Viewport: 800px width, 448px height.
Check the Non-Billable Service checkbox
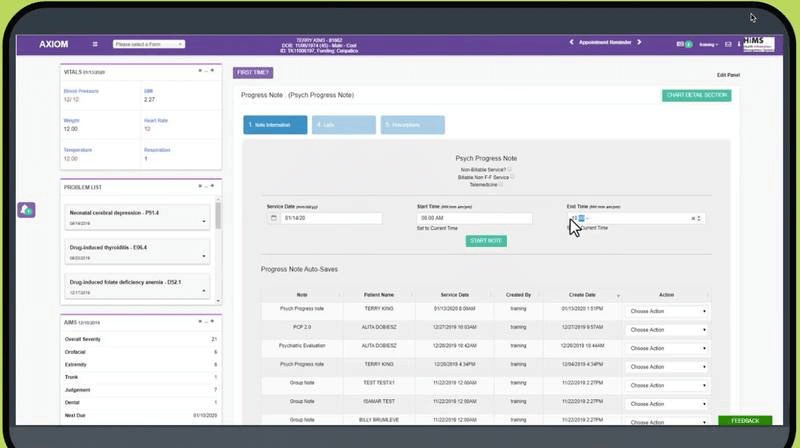[x=511, y=170]
